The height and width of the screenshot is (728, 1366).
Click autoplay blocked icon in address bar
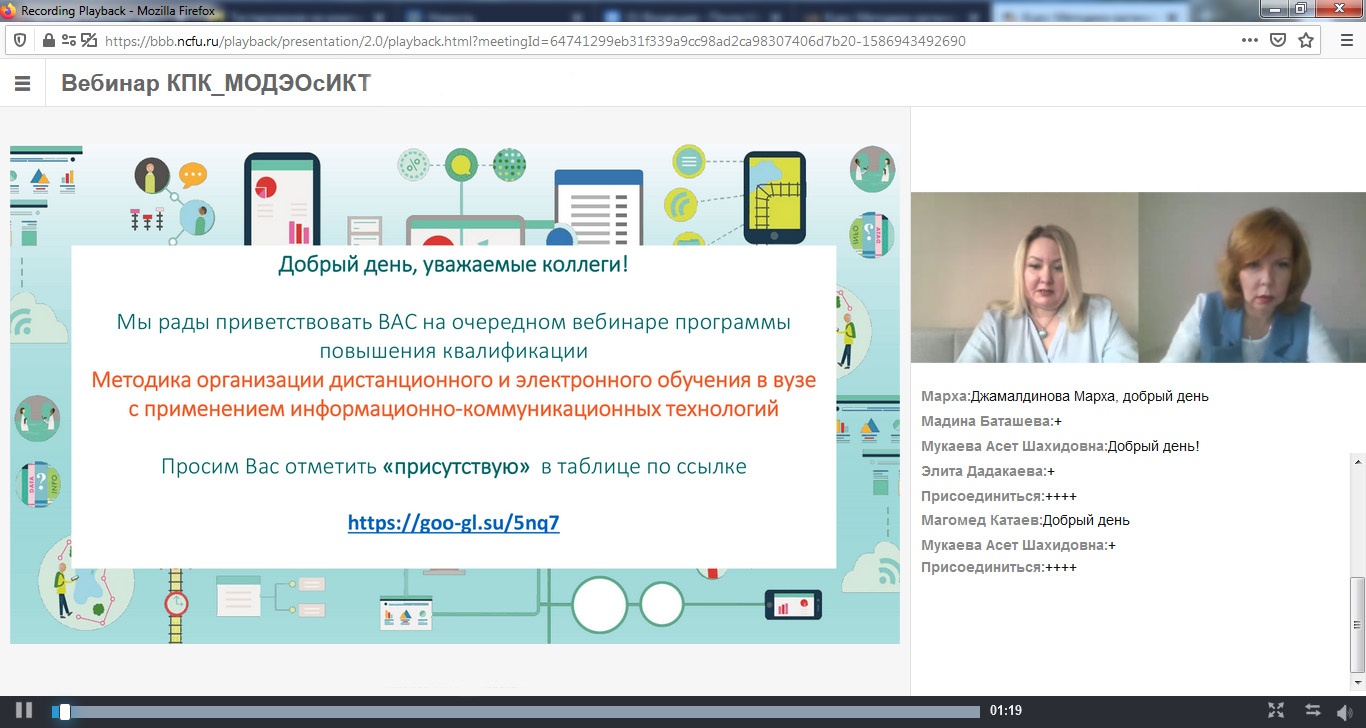click(x=89, y=41)
